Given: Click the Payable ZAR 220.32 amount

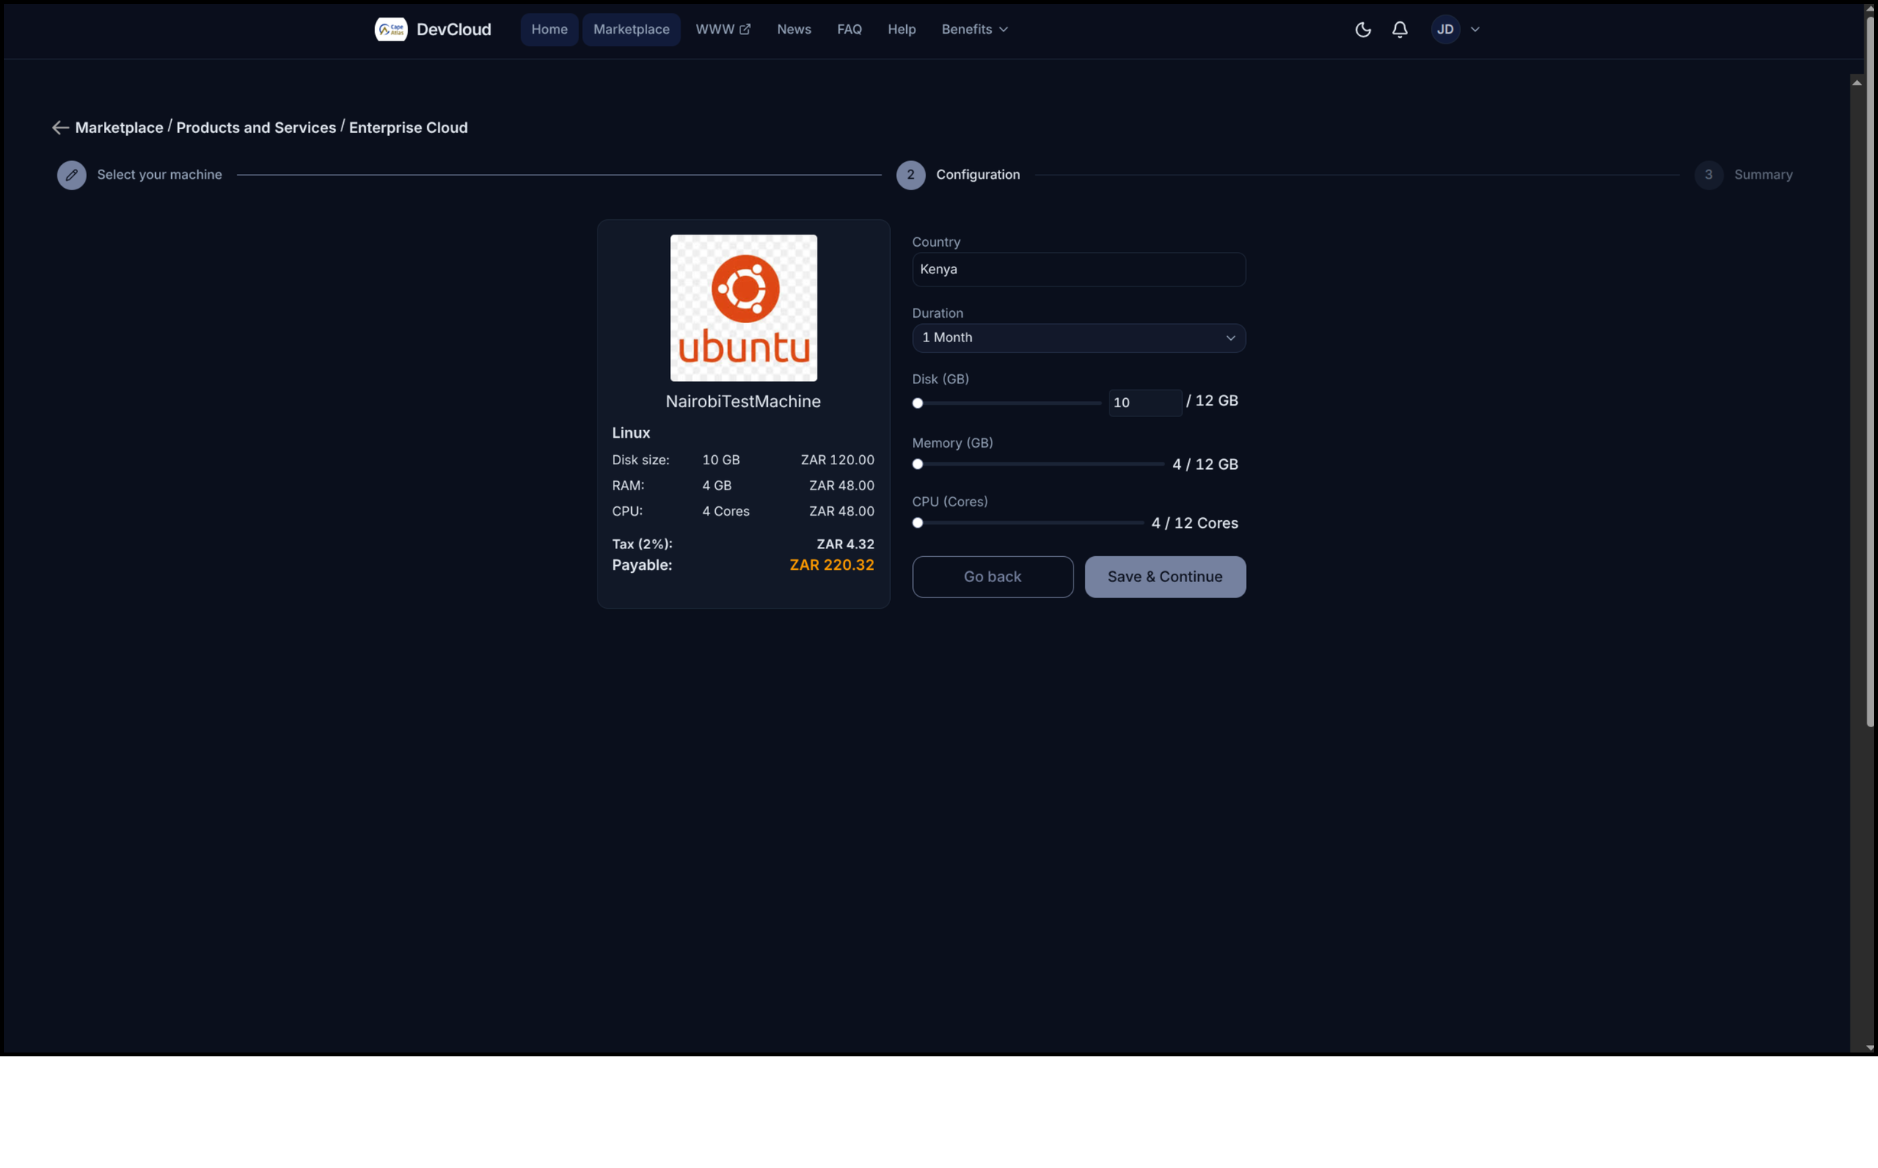Looking at the screenshot, I should point(832,565).
